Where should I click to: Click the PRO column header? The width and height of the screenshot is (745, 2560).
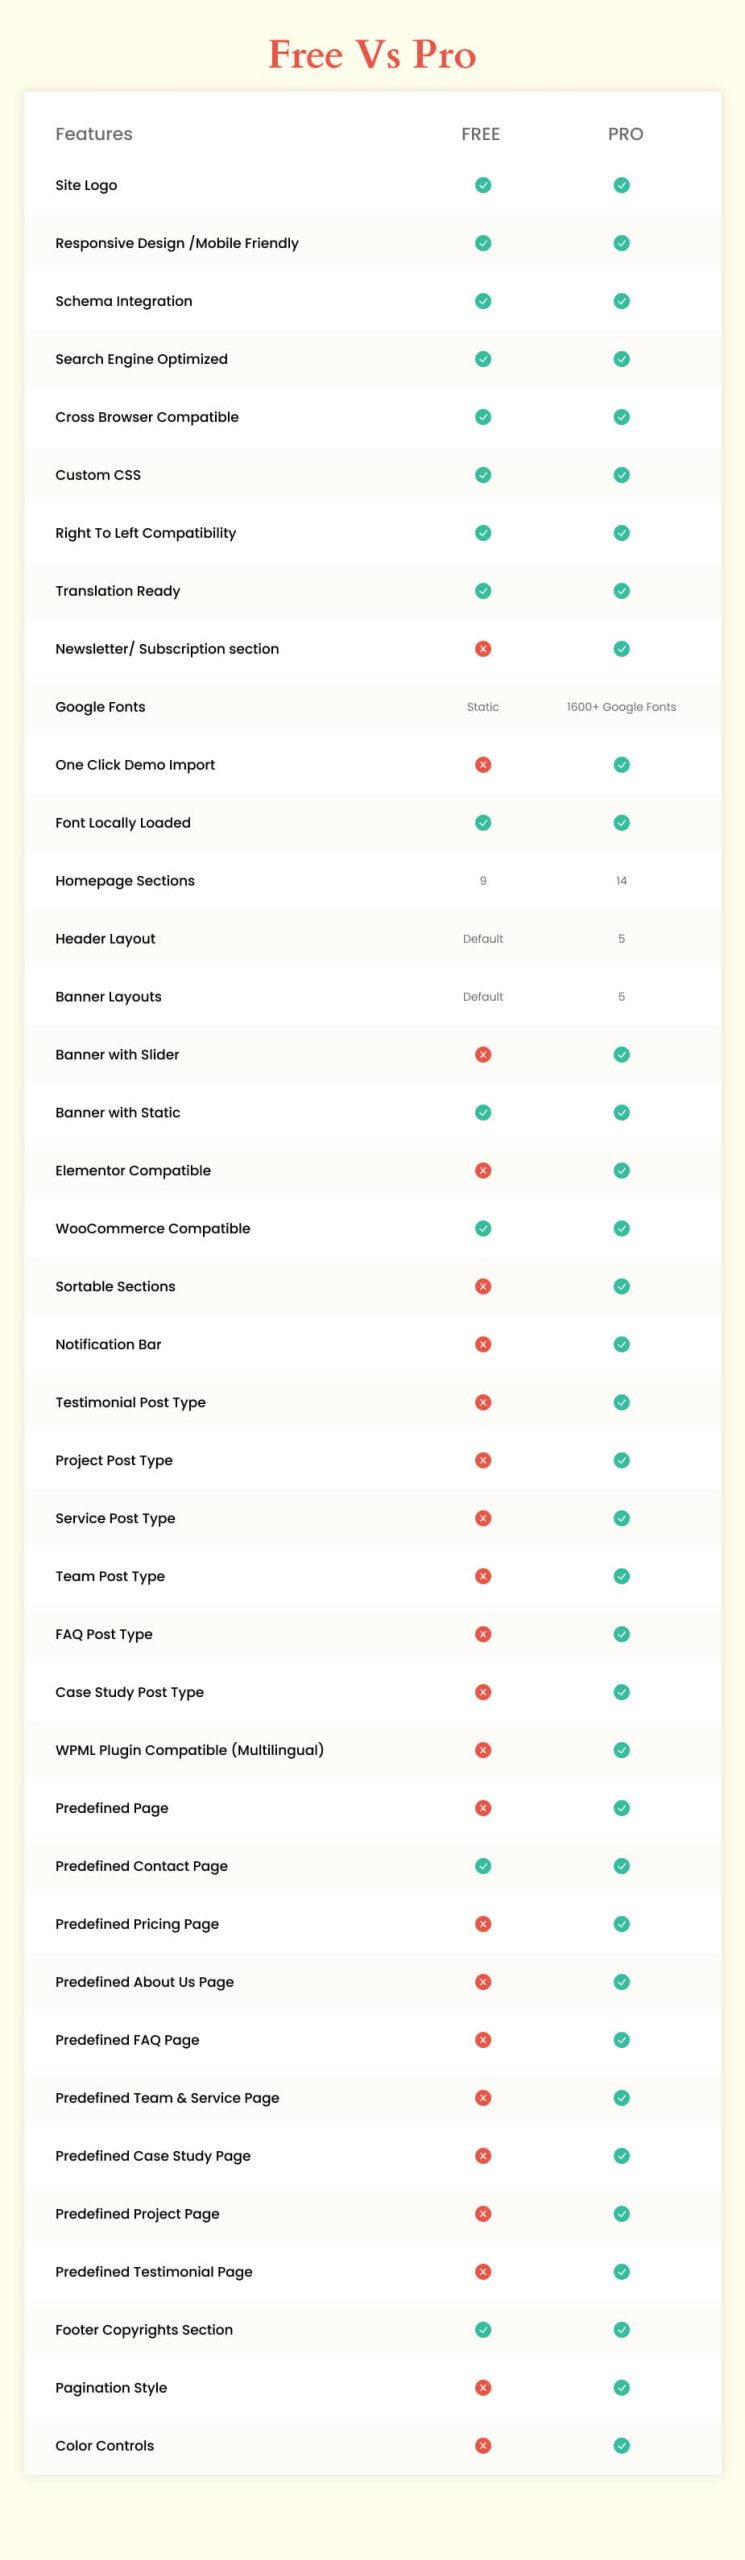(x=625, y=134)
